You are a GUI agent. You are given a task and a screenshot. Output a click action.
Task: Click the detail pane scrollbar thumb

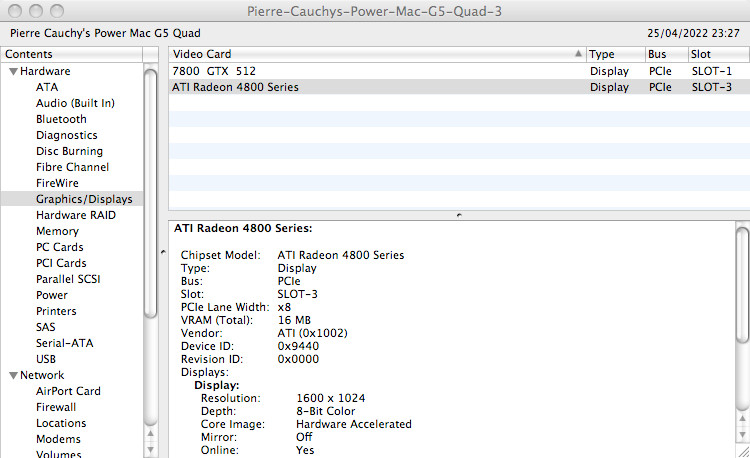(742, 285)
